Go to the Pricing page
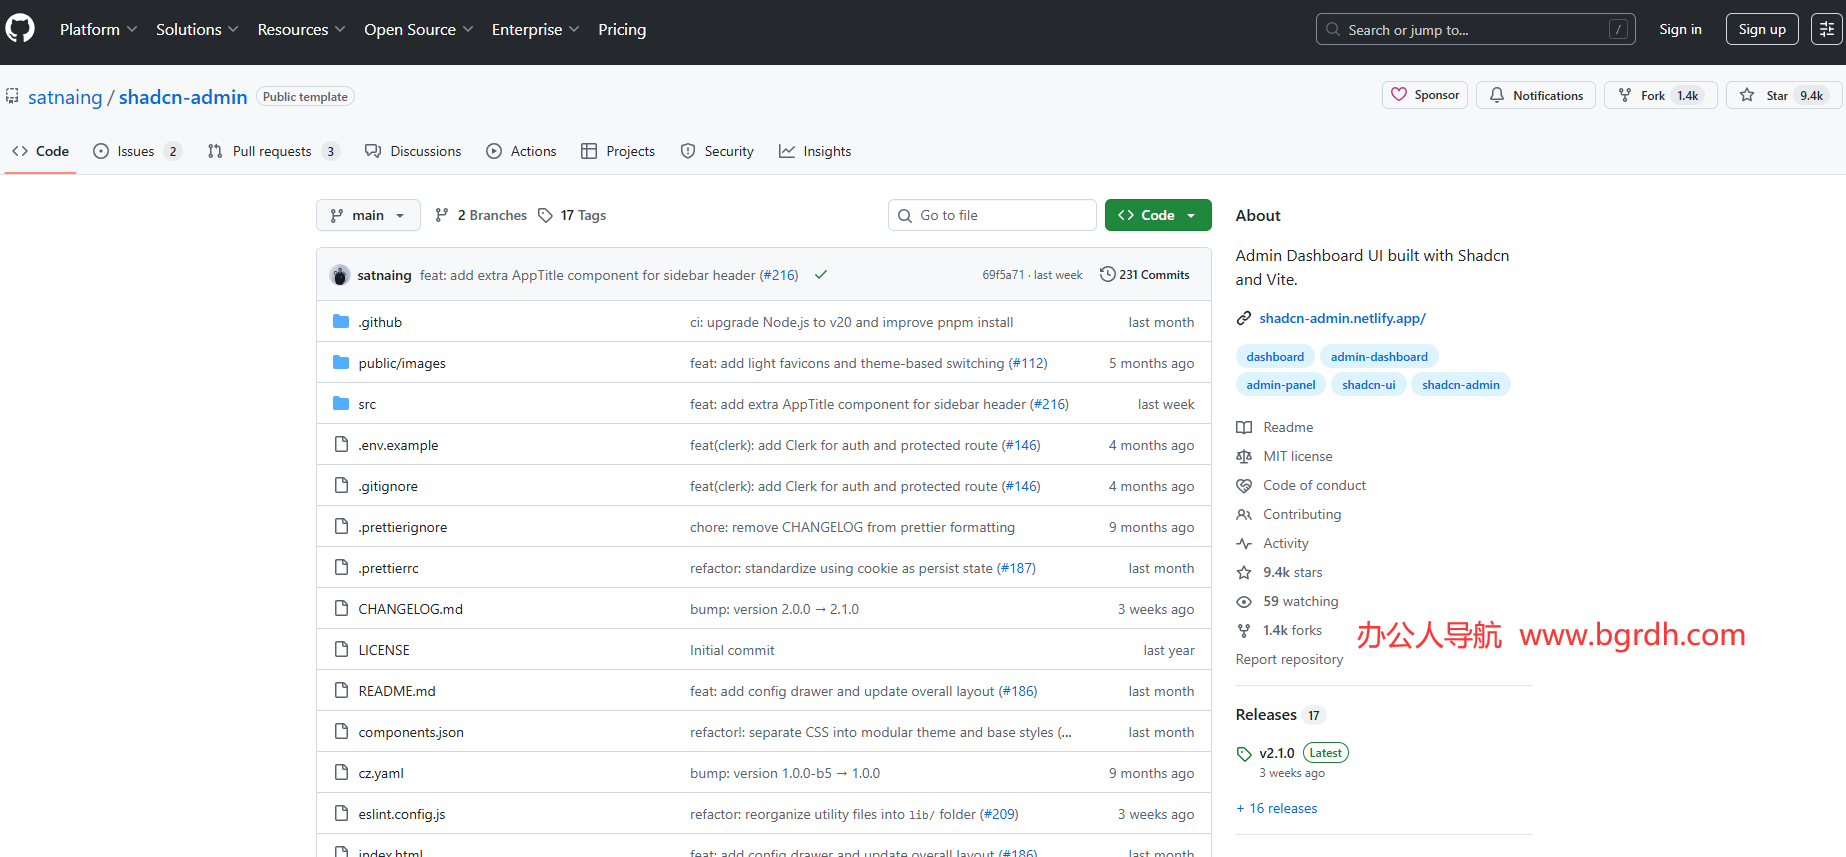 point(622,30)
